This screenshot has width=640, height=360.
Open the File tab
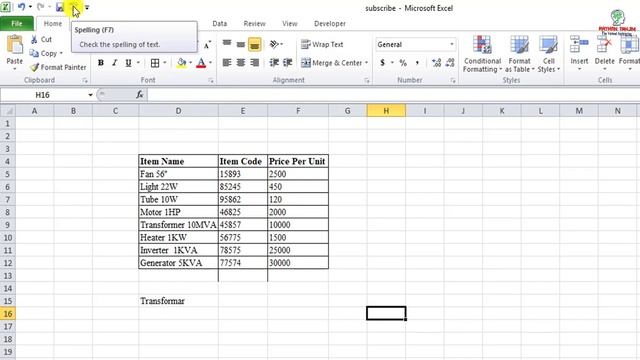17,24
